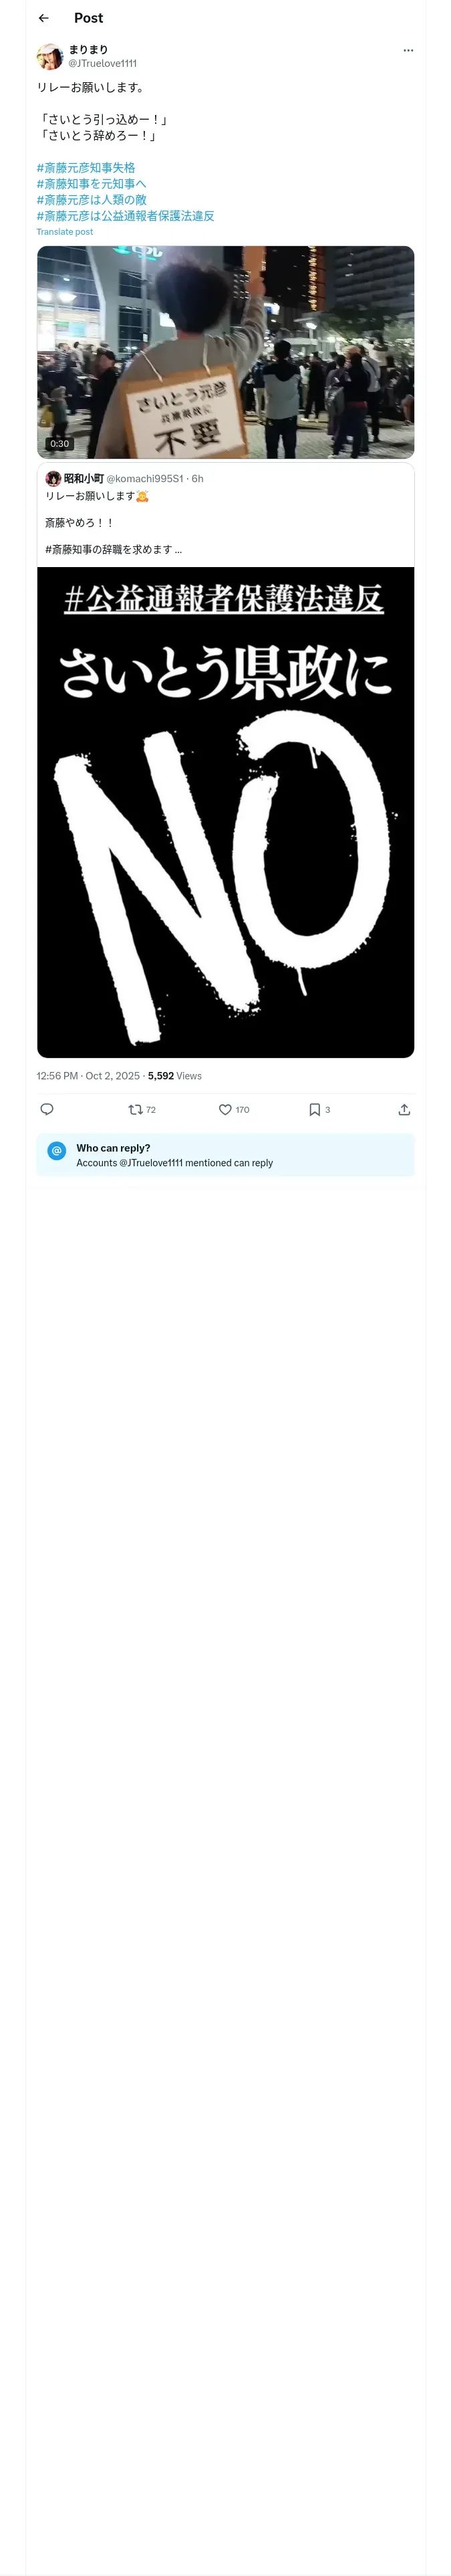Click hashtag #斎藤元彦知事失格
Image resolution: width=451 pixels, height=2576 pixels.
point(86,168)
